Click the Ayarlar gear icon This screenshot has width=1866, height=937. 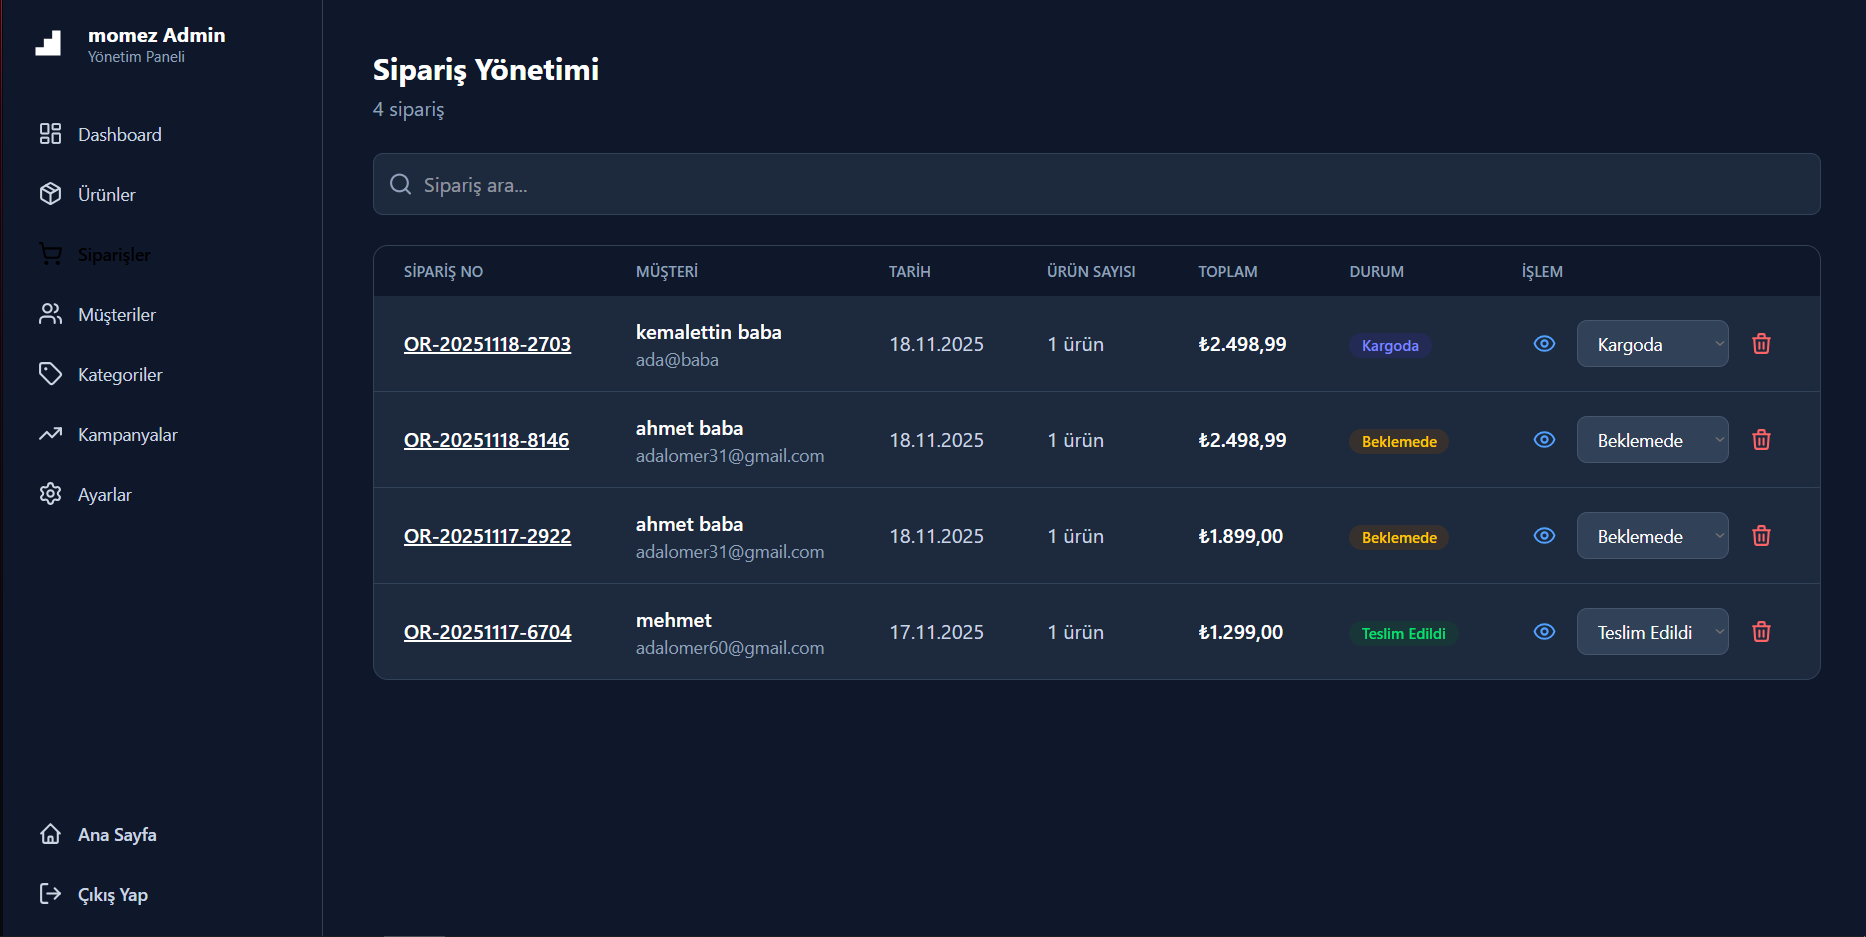[50, 494]
